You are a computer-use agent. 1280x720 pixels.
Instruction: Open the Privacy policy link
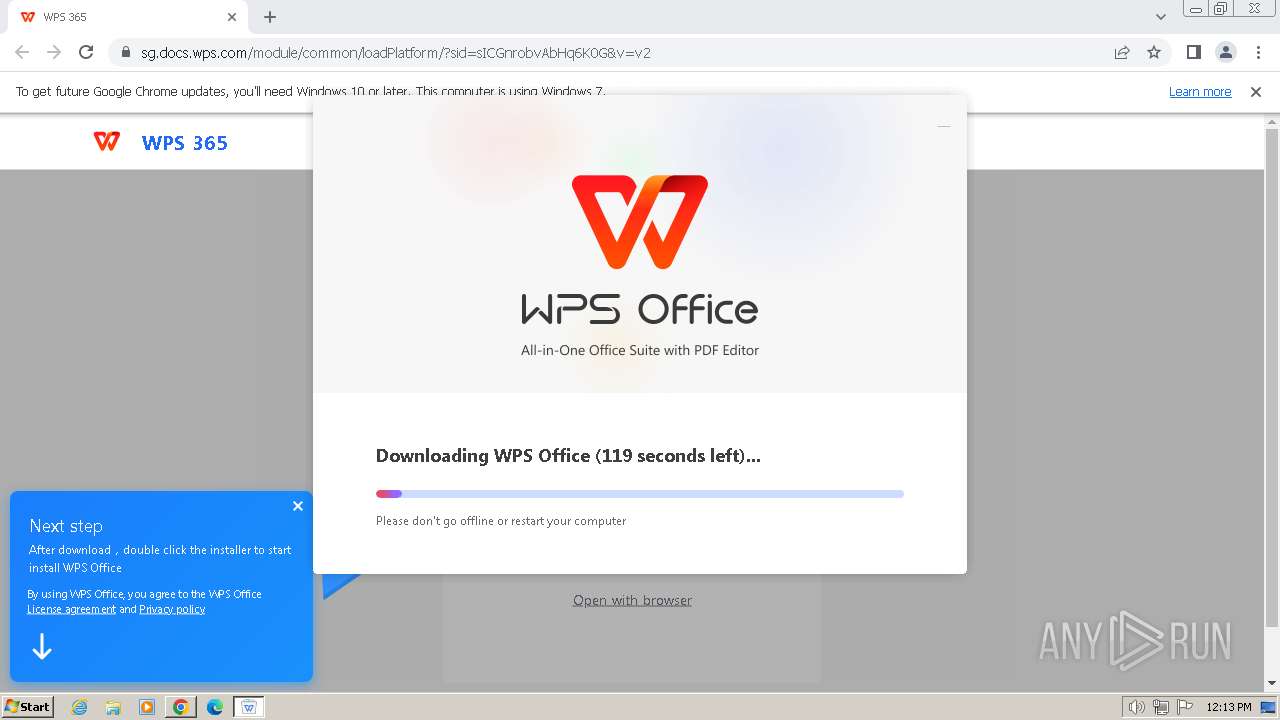(172, 609)
